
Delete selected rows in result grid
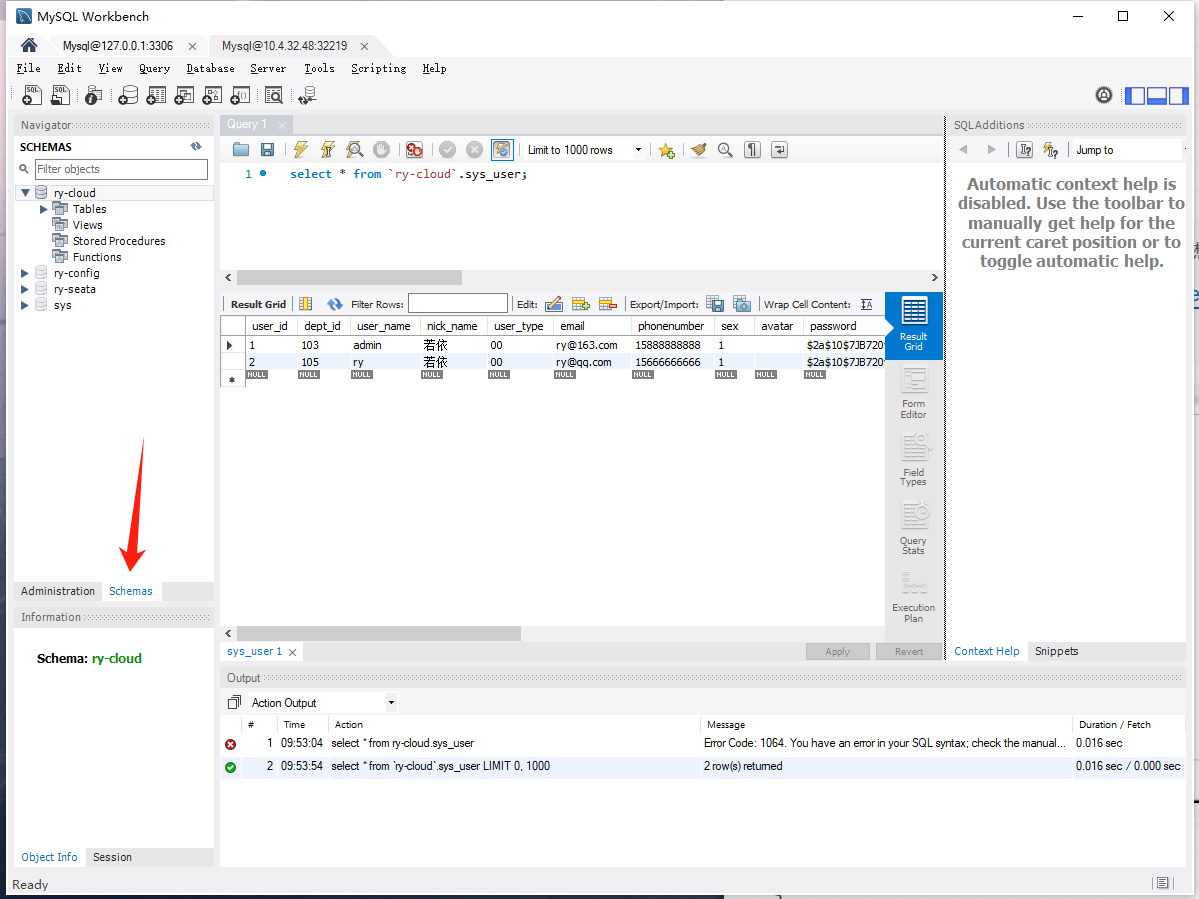pos(607,304)
